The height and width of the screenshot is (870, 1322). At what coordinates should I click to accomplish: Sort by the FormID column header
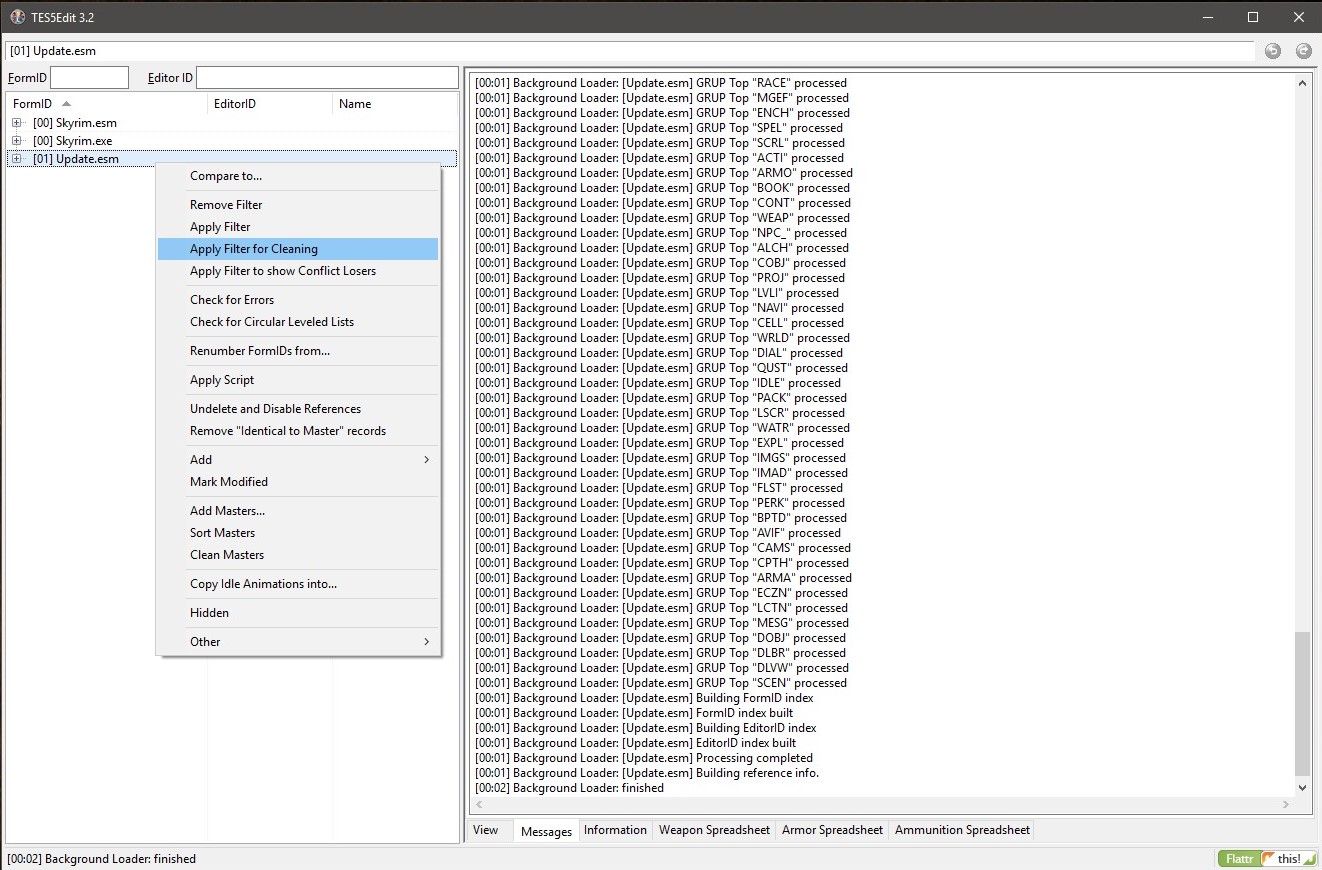[107, 104]
